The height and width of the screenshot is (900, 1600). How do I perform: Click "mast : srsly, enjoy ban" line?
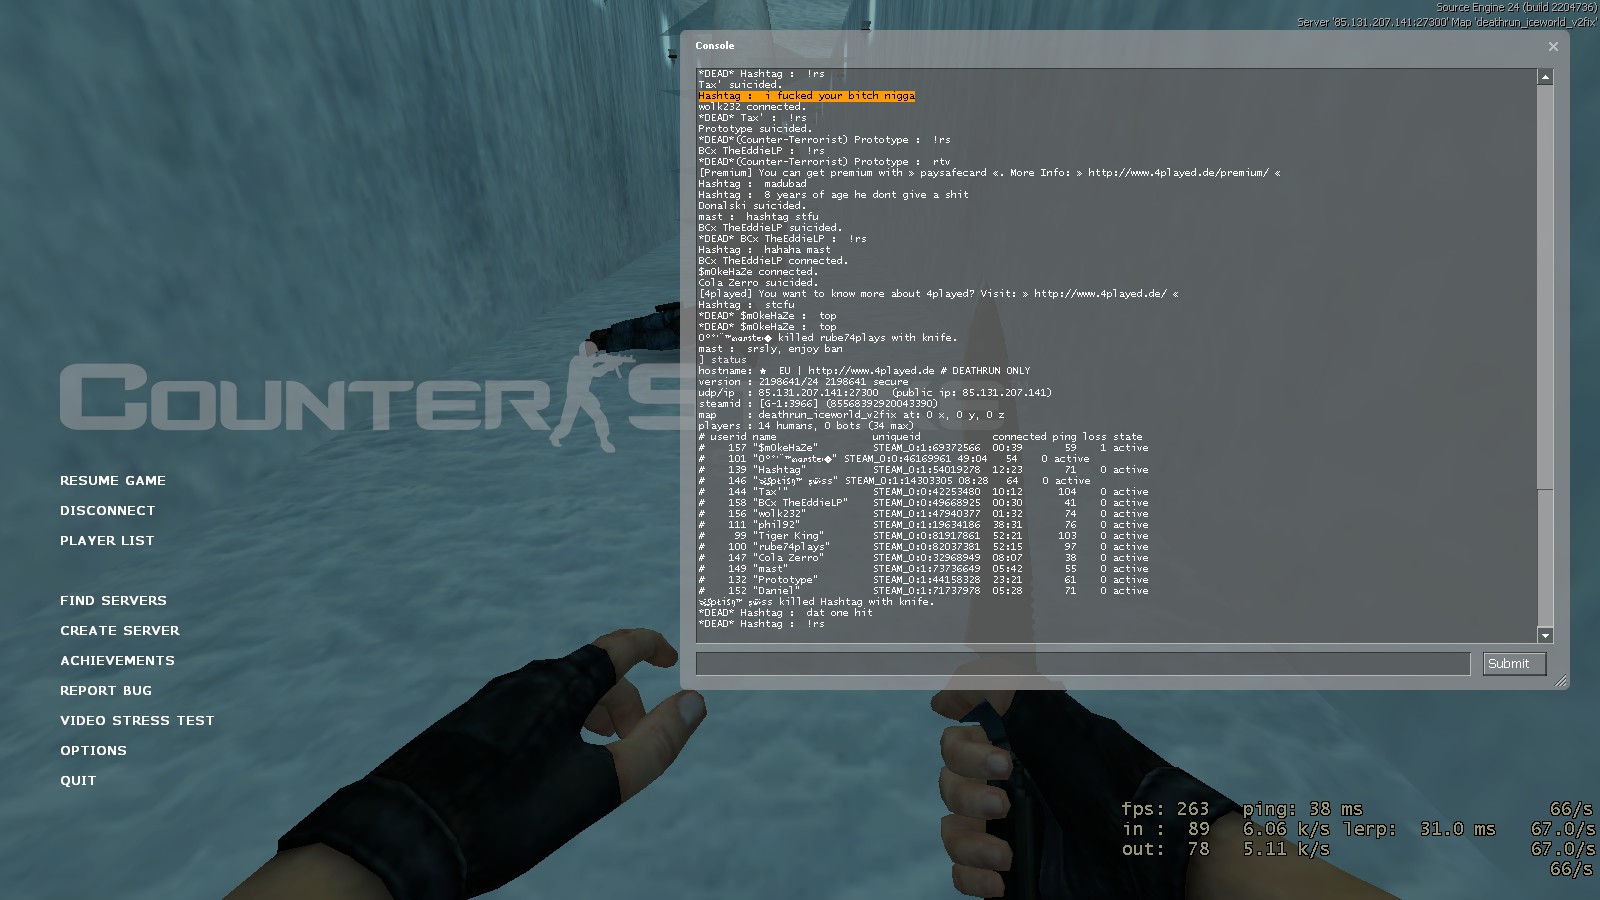(770, 349)
